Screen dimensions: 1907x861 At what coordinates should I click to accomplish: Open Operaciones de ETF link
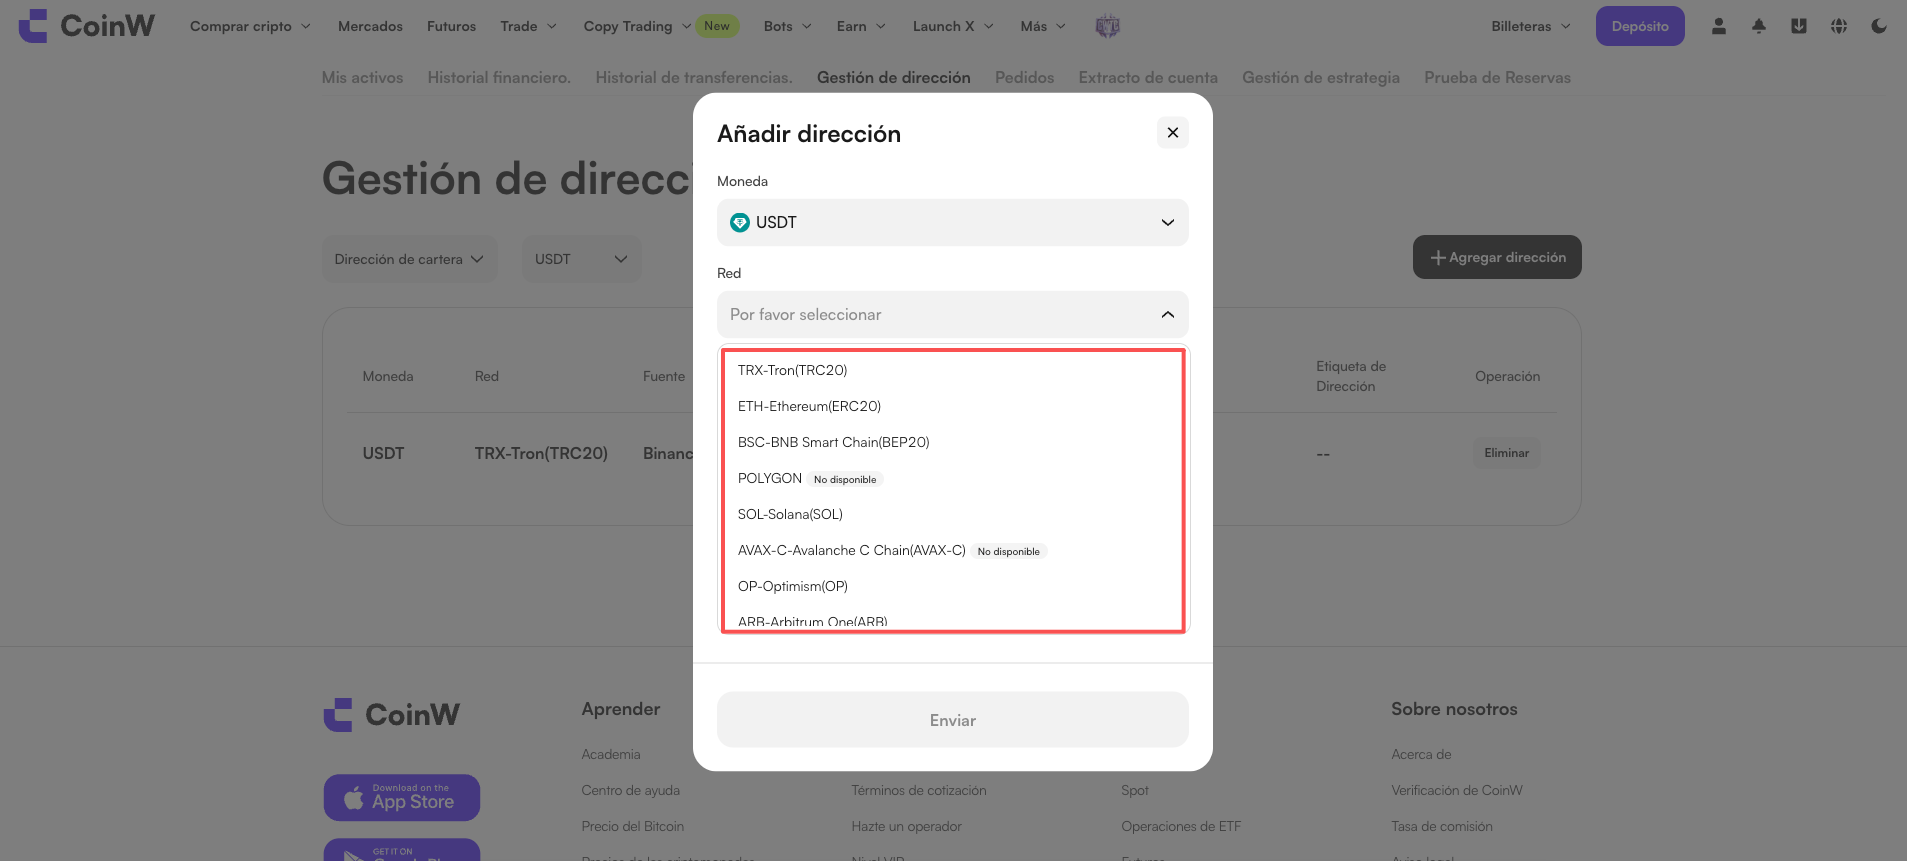coord(1181,826)
